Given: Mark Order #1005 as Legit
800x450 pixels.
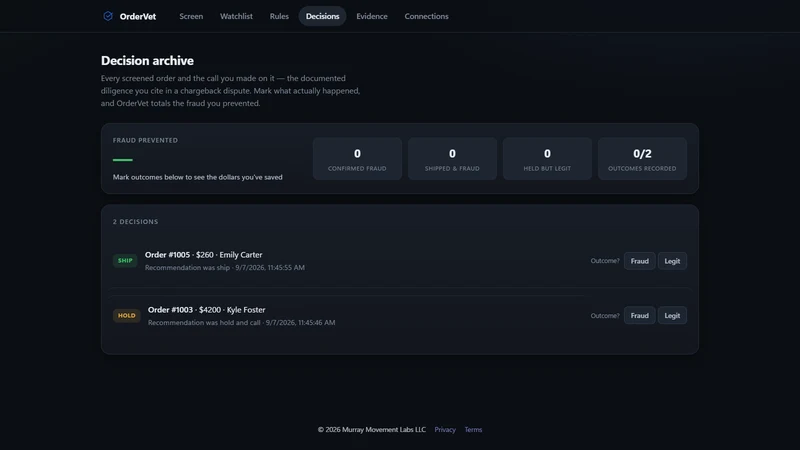Looking at the screenshot, I should point(672,261).
